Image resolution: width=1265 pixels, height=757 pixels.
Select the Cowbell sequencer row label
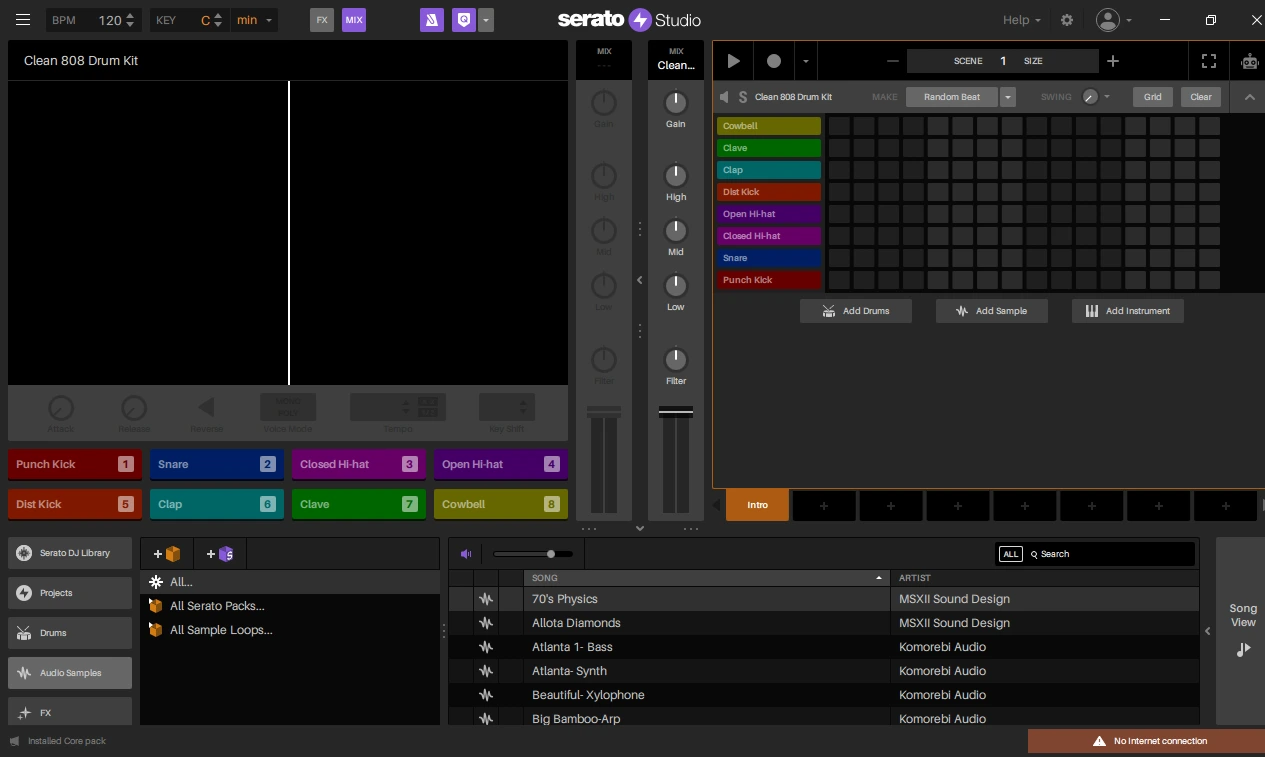coord(769,126)
